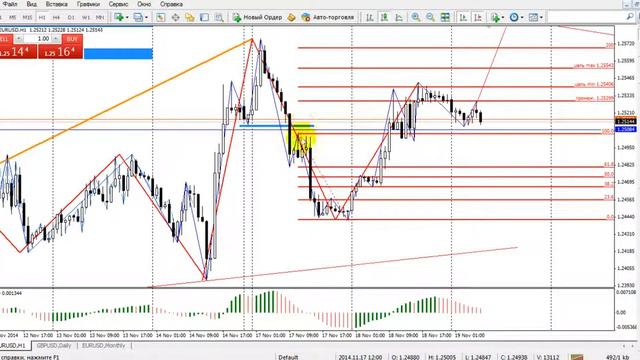Click the templates icon
This screenshot has height=360, width=640.
[533, 17]
